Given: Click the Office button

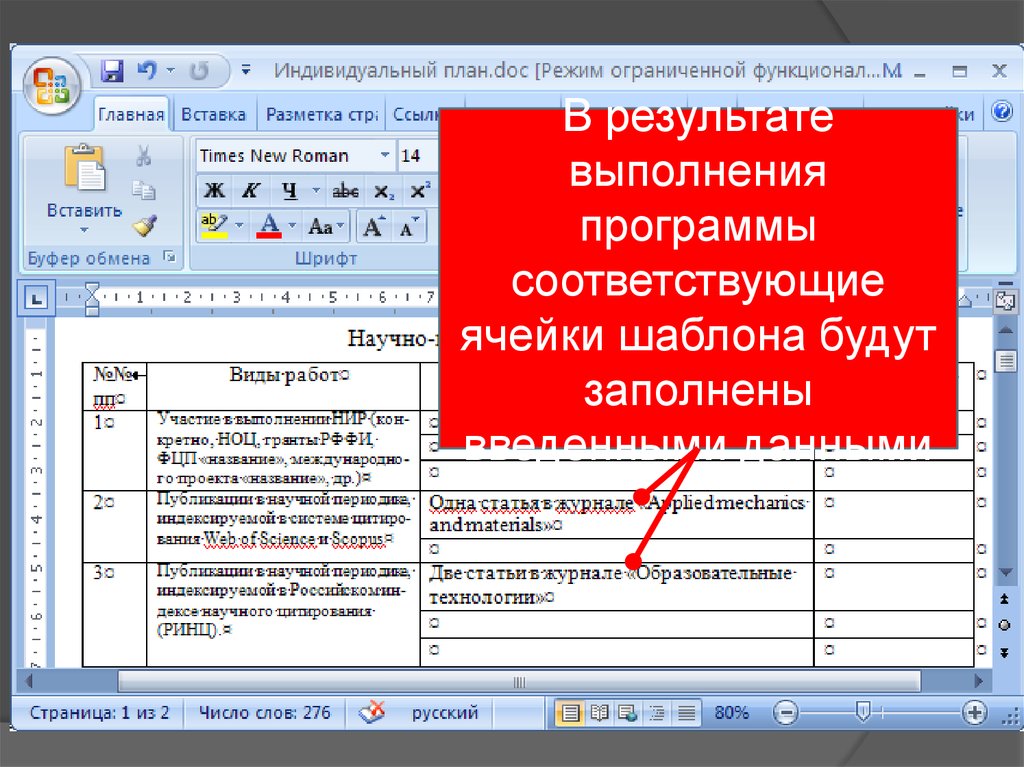Looking at the screenshot, I should tap(51, 82).
